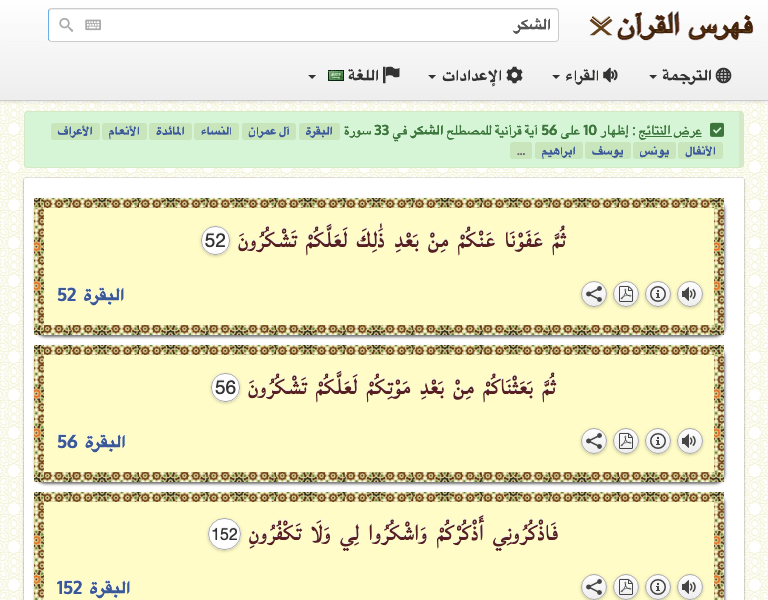Open the الإعدادات settings dropdown
The image size is (768, 600).
tap(476, 76)
